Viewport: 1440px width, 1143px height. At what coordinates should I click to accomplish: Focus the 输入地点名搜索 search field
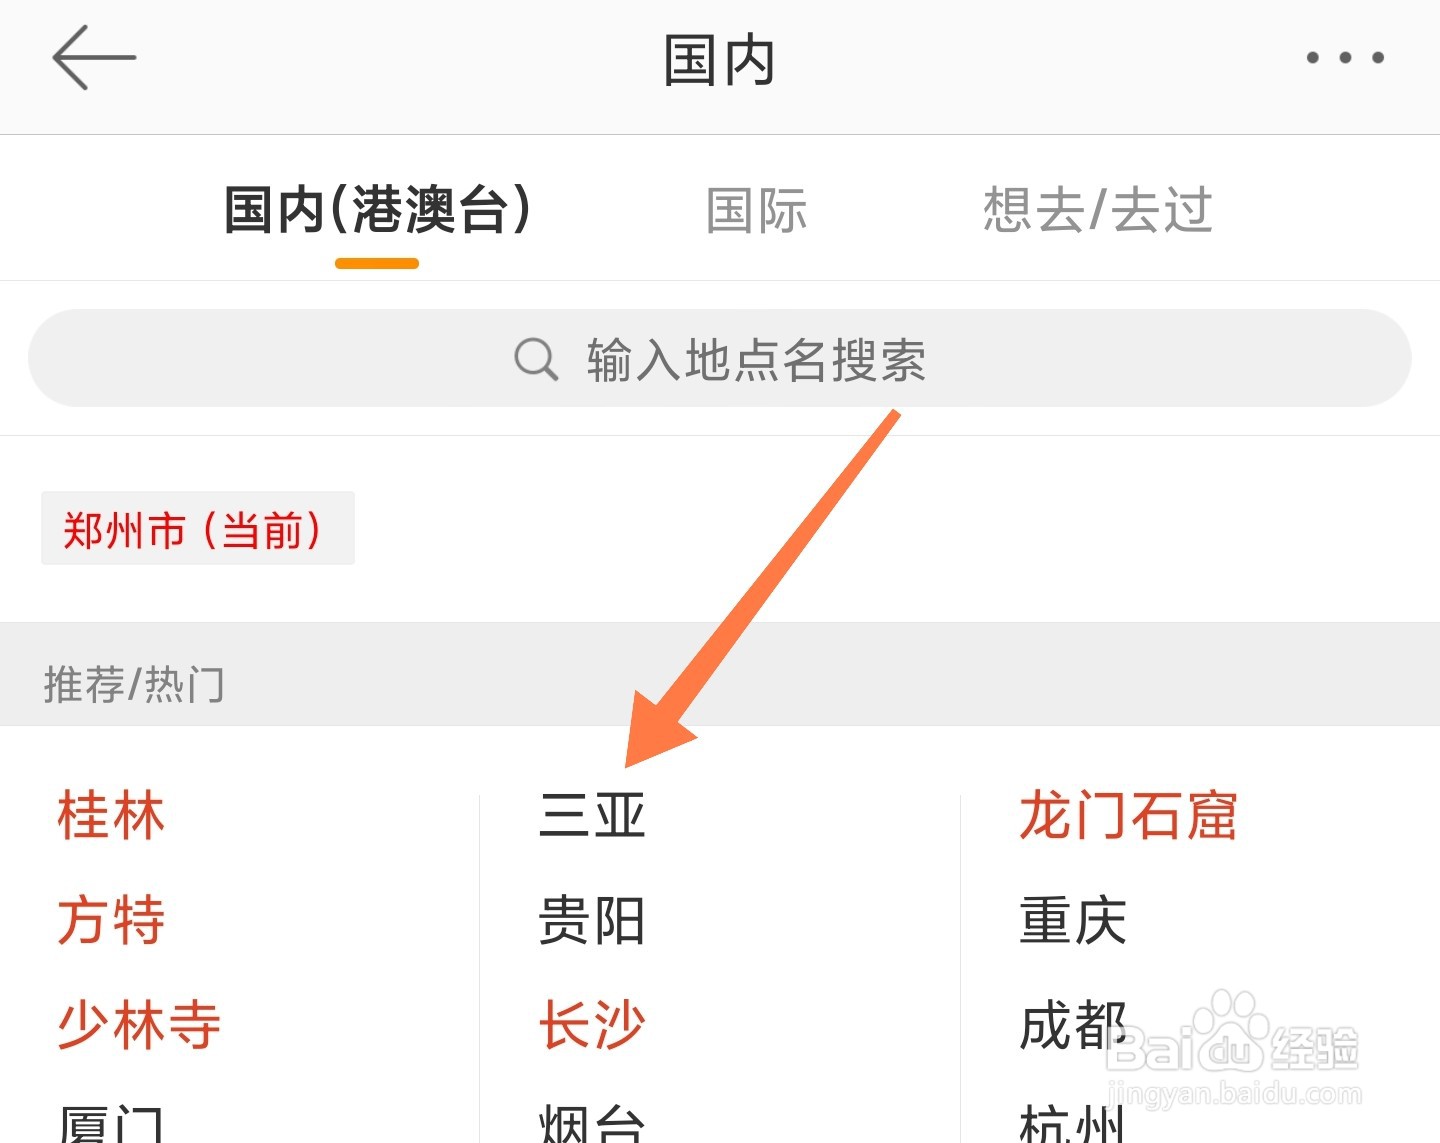point(720,358)
